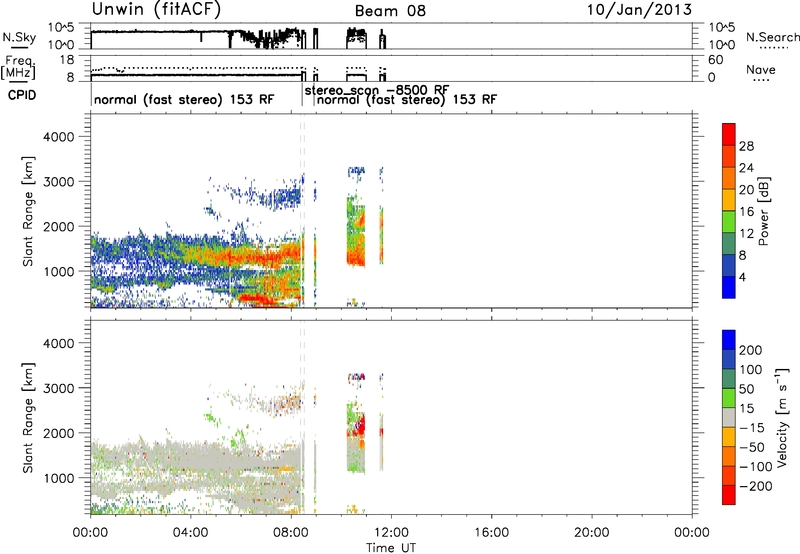800x554 pixels.
Task: Click the red top segment of the Power color bar
Action: [729, 134]
